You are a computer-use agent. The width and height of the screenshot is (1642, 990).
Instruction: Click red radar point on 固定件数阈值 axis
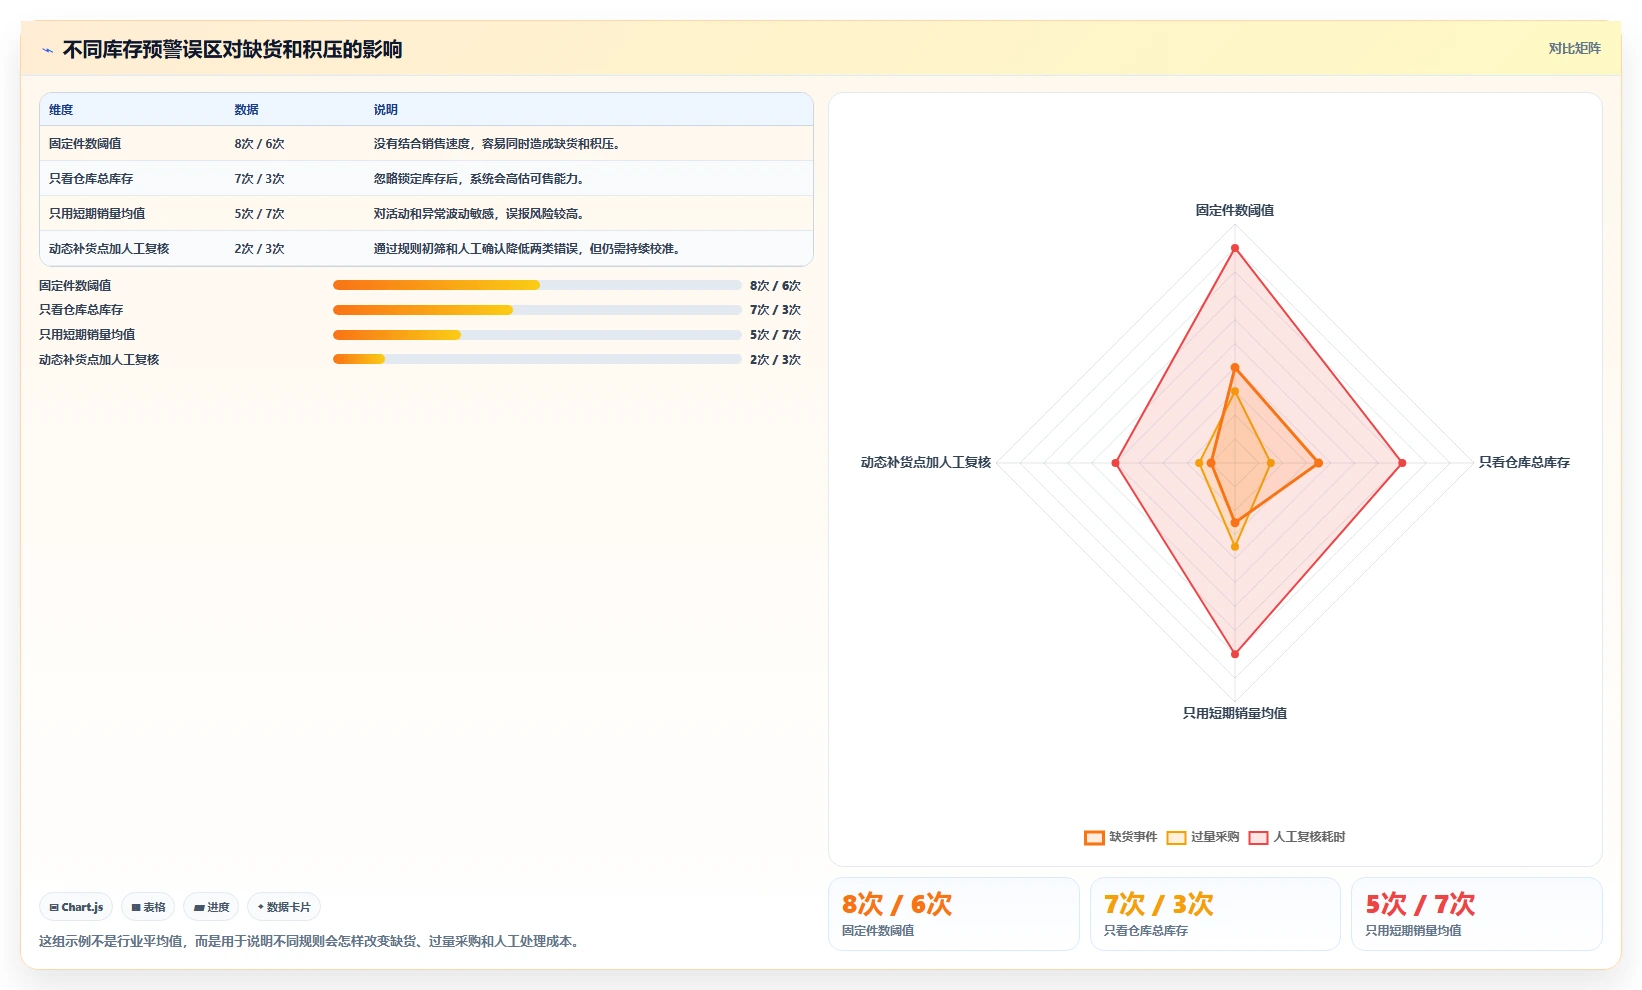[1235, 248]
